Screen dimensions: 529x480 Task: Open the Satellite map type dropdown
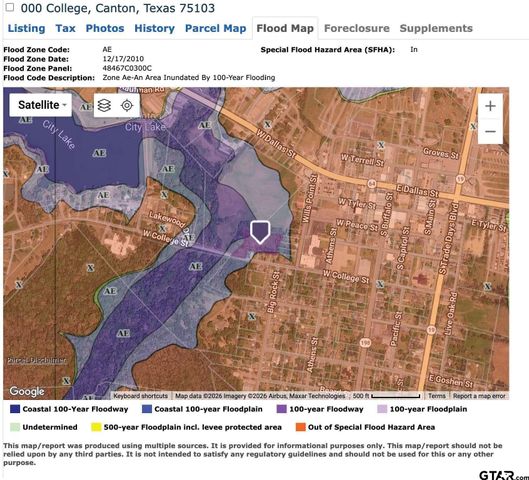click(41, 105)
